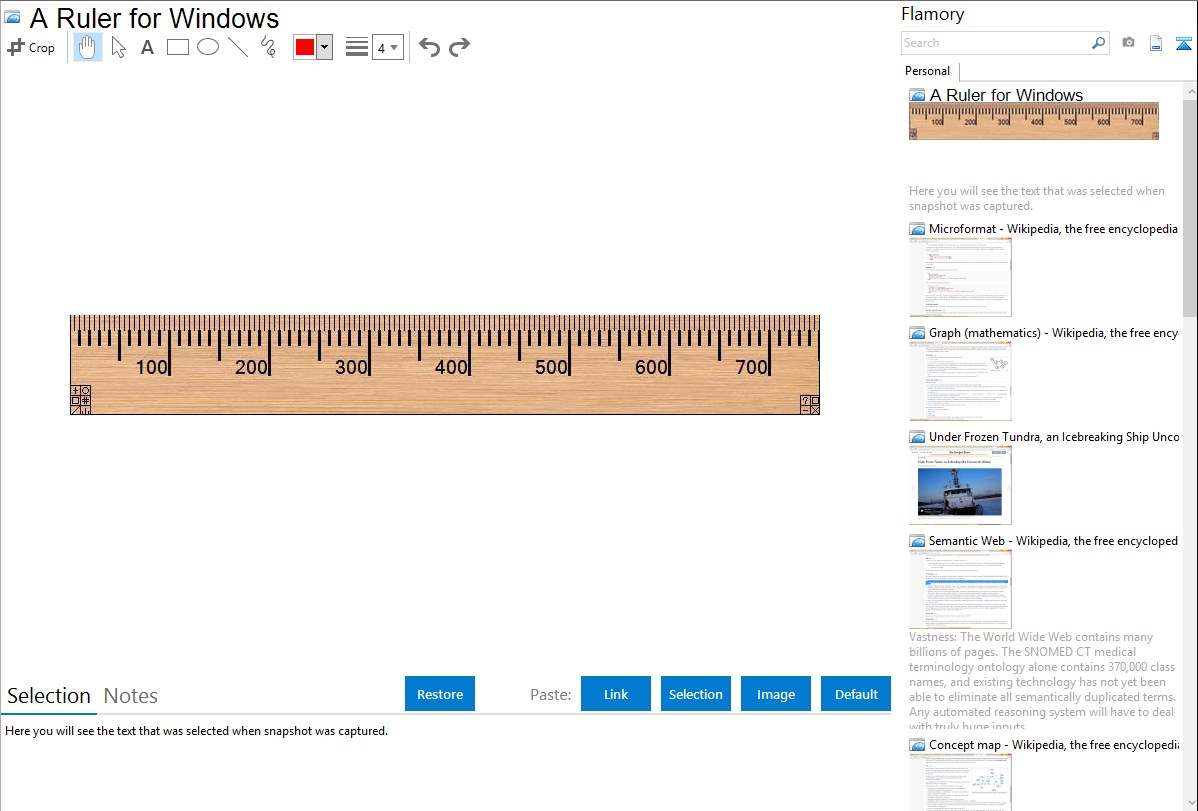This screenshot has height=811, width=1198.
Task: Pick the rectangle drawing tool
Action: (x=177, y=47)
